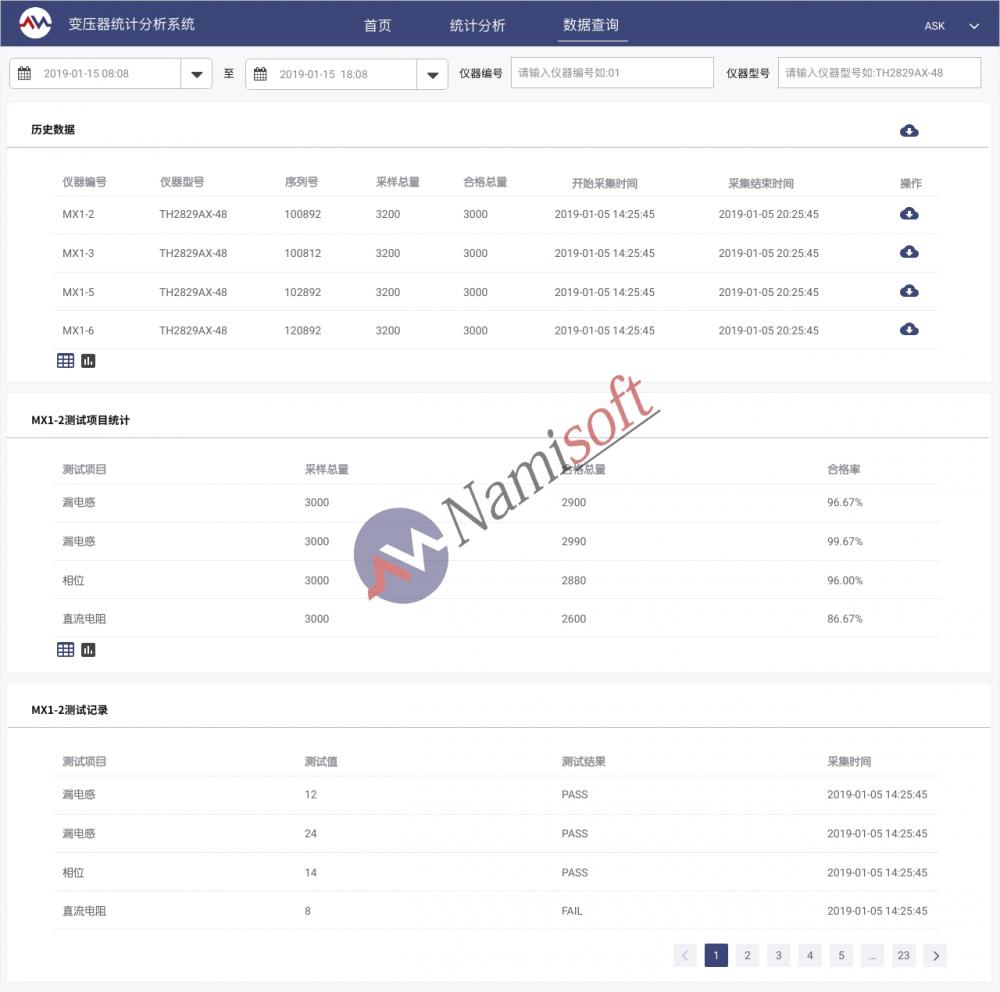1000x992 pixels.
Task: Open the start date-time dropdown
Action: coord(196,74)
